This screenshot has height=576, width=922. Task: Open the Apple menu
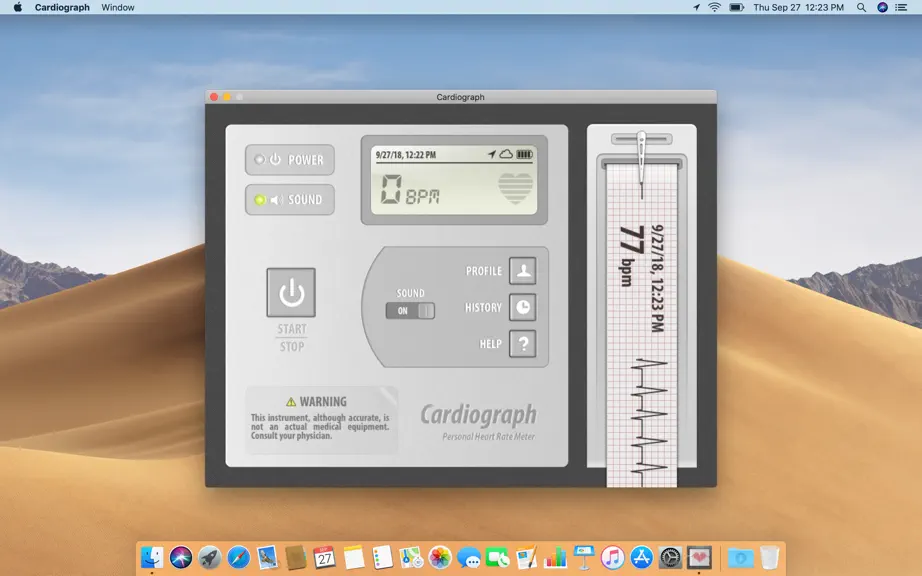18,7
